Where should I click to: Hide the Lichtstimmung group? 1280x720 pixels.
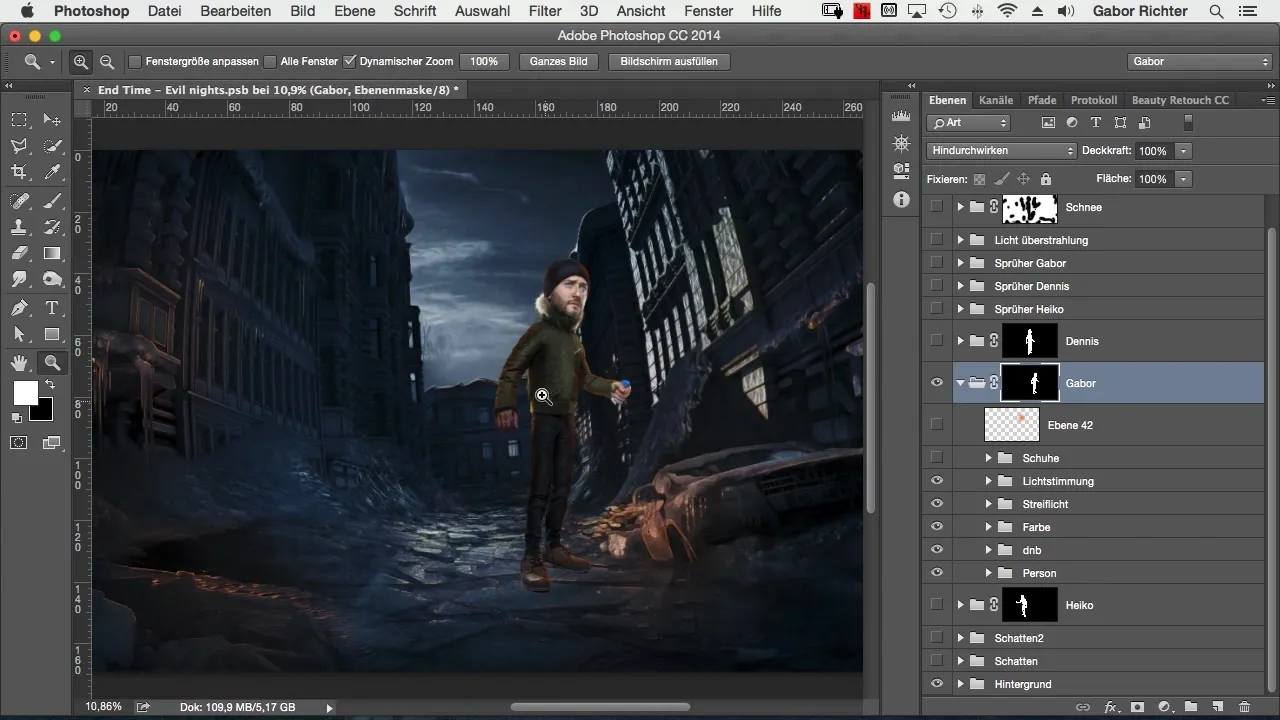937,481
